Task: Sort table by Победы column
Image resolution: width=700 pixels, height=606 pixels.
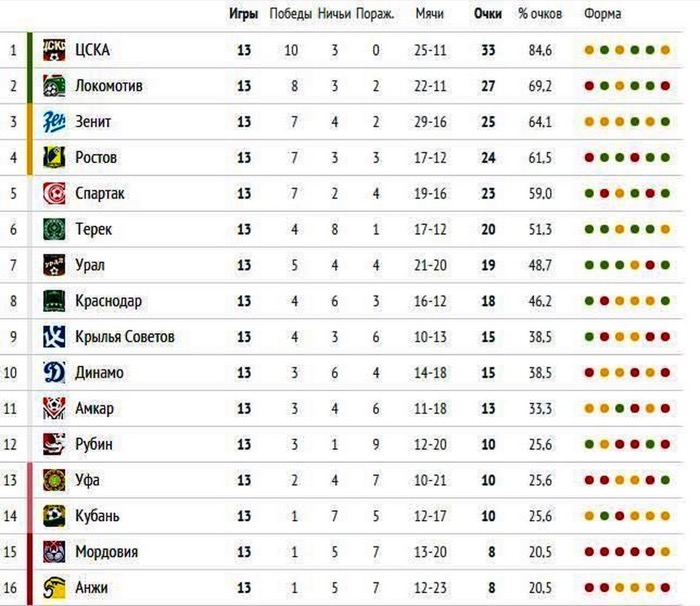Action: click(x=291, y=14)
